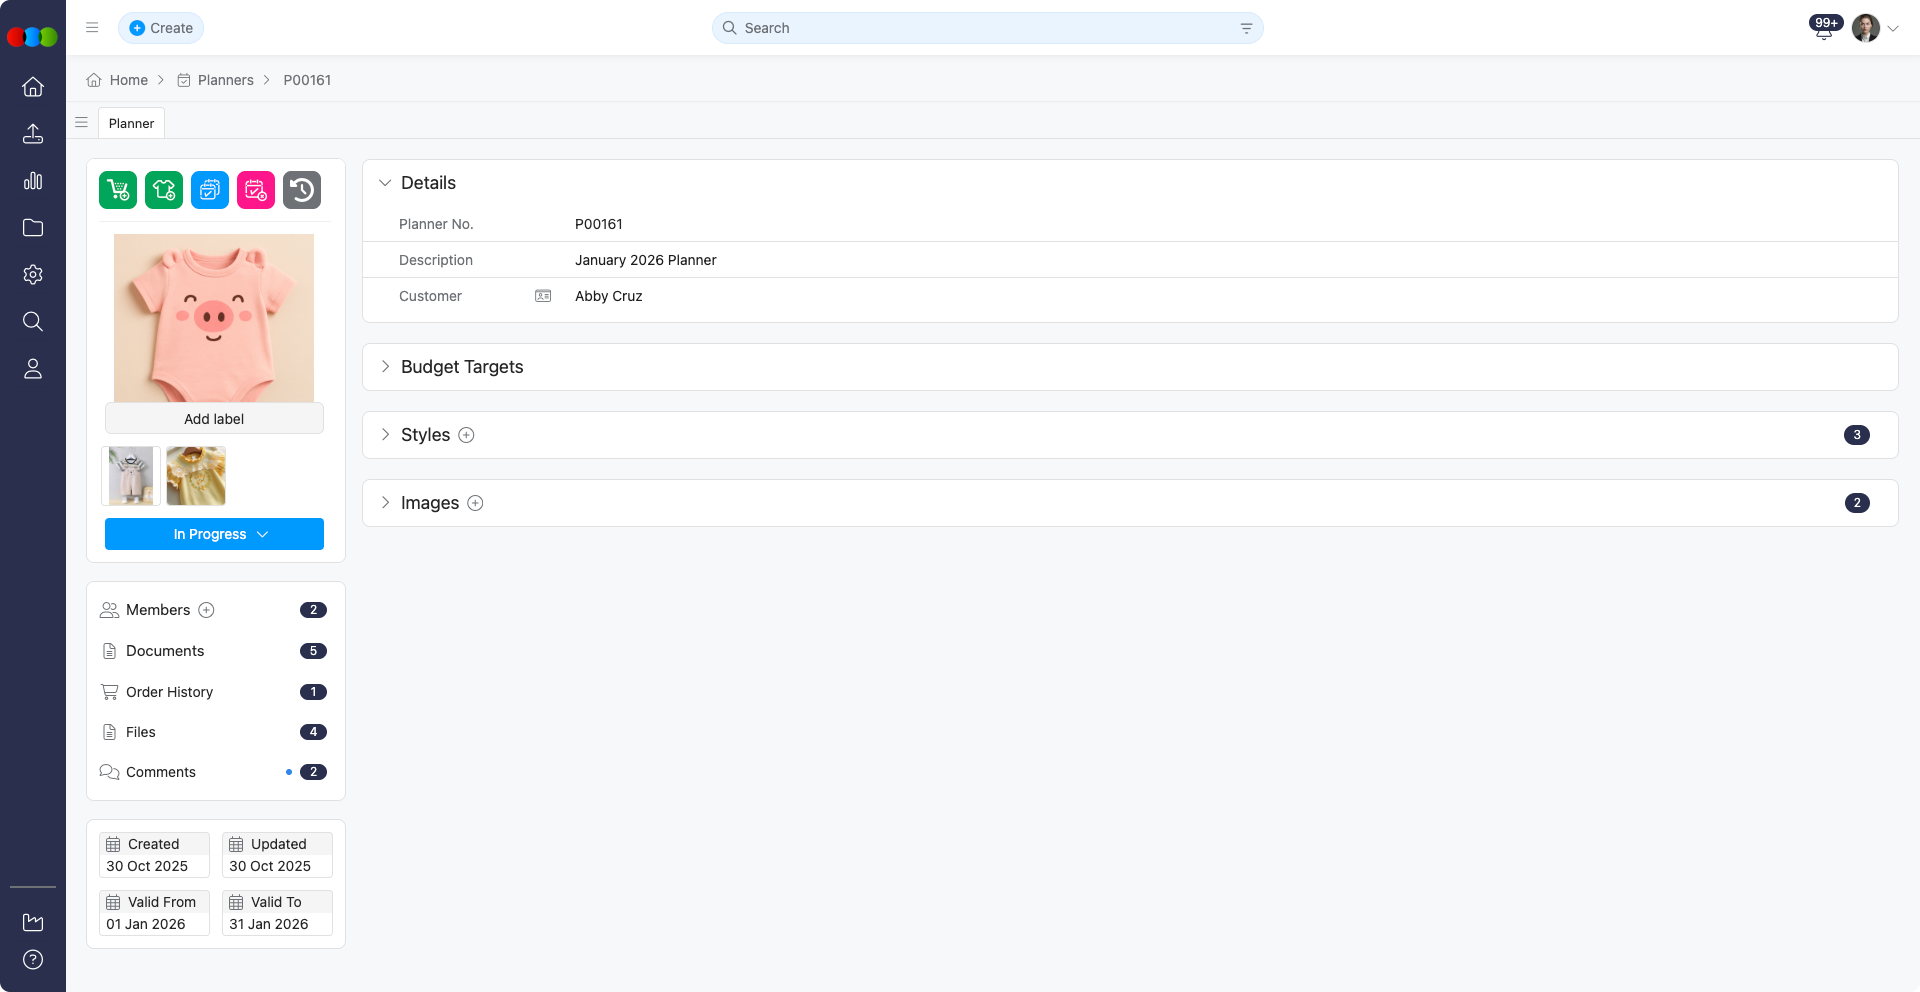
Task: Go to Planners in the breadcrumb
Action: click(225, 80)
